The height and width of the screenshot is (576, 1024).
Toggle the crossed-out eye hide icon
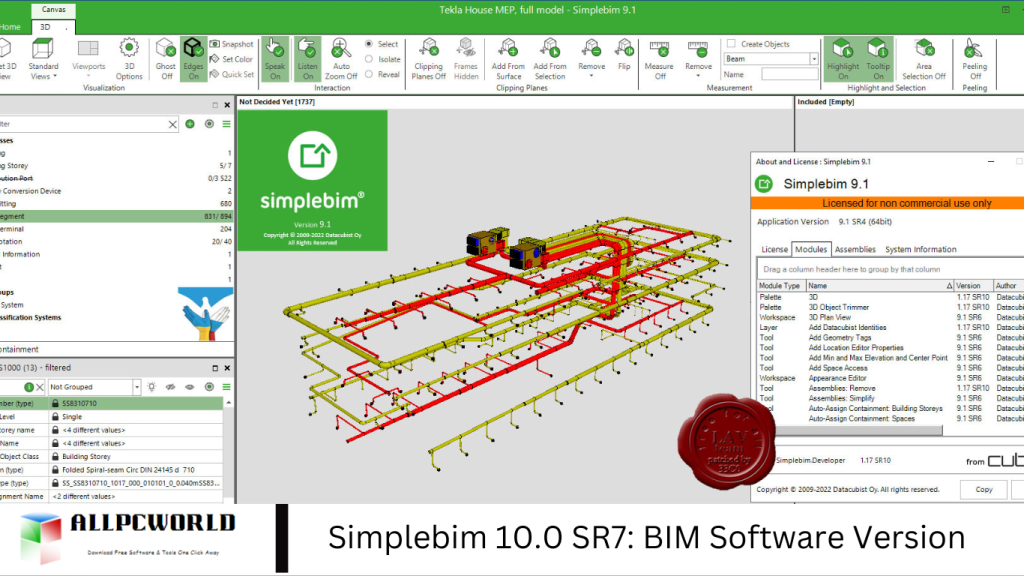click(170, 387)
